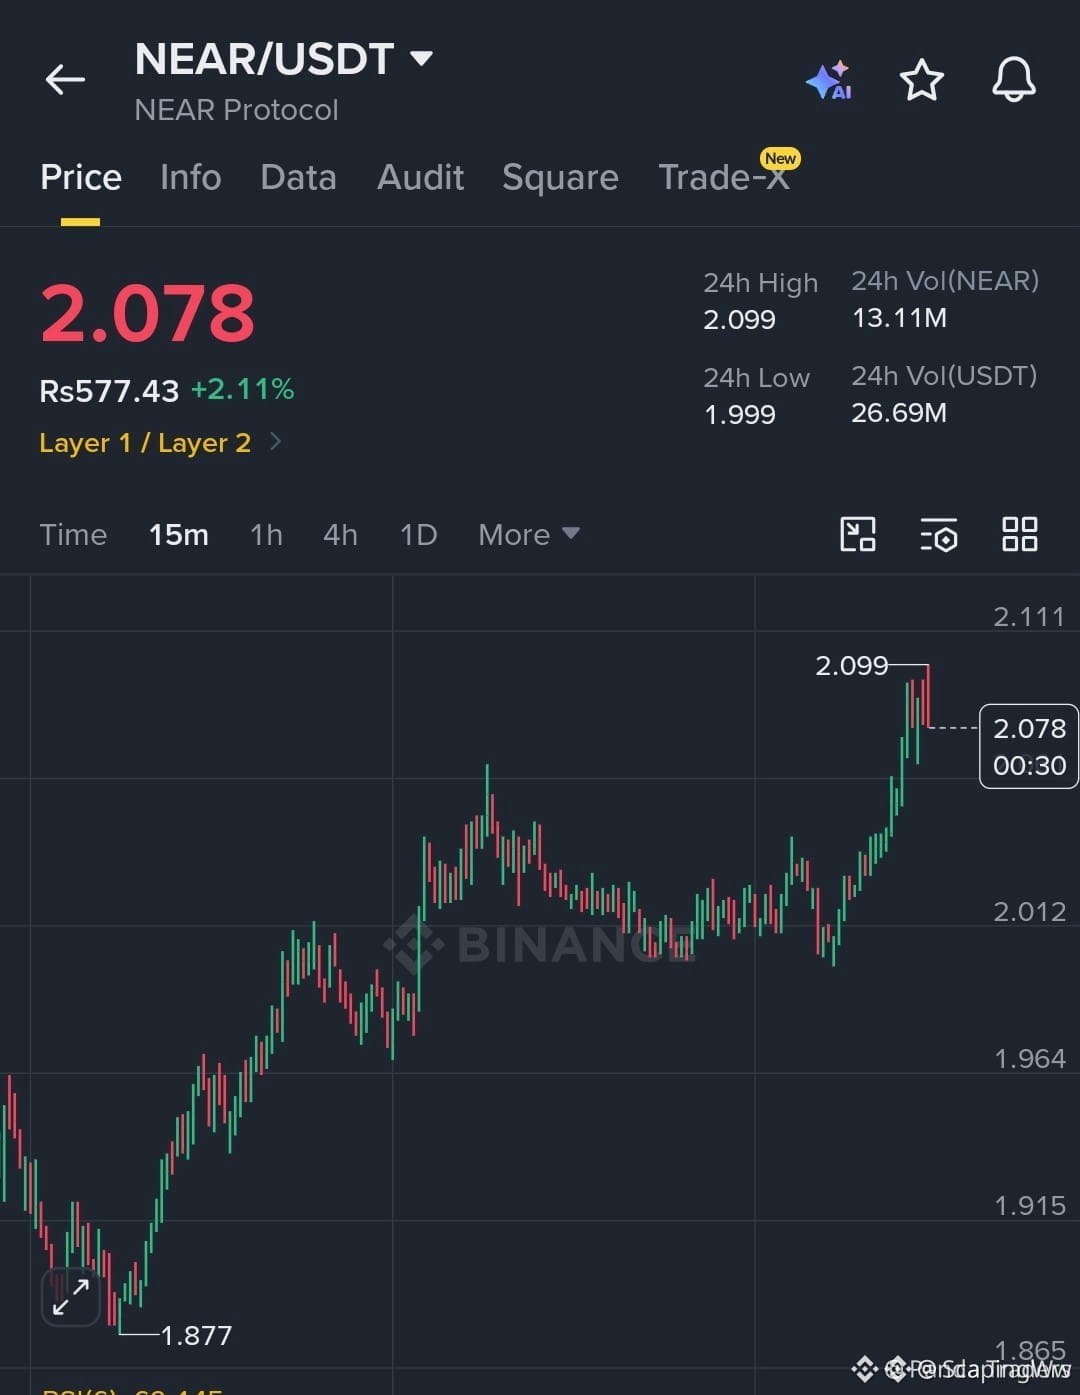Screen dimensions: 1080x1395
Task: Open the Trade-X tab
Action: coord(724,177)
